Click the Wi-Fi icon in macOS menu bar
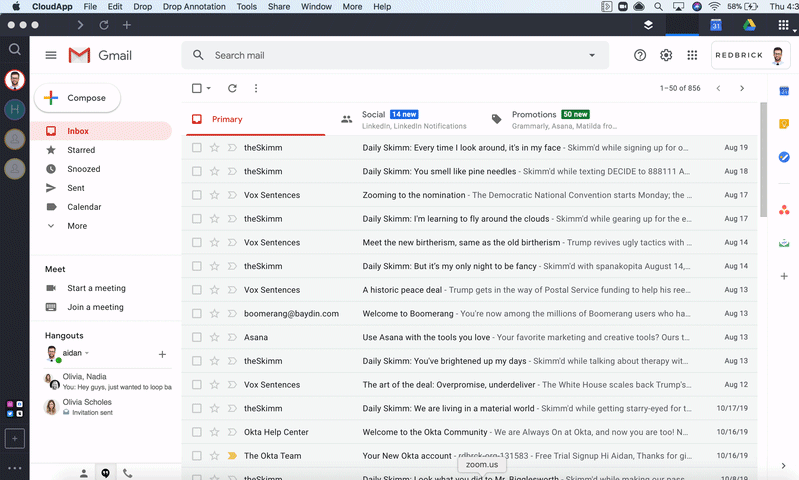The height and width of the screenshot is (480, 799). [714, 7]
